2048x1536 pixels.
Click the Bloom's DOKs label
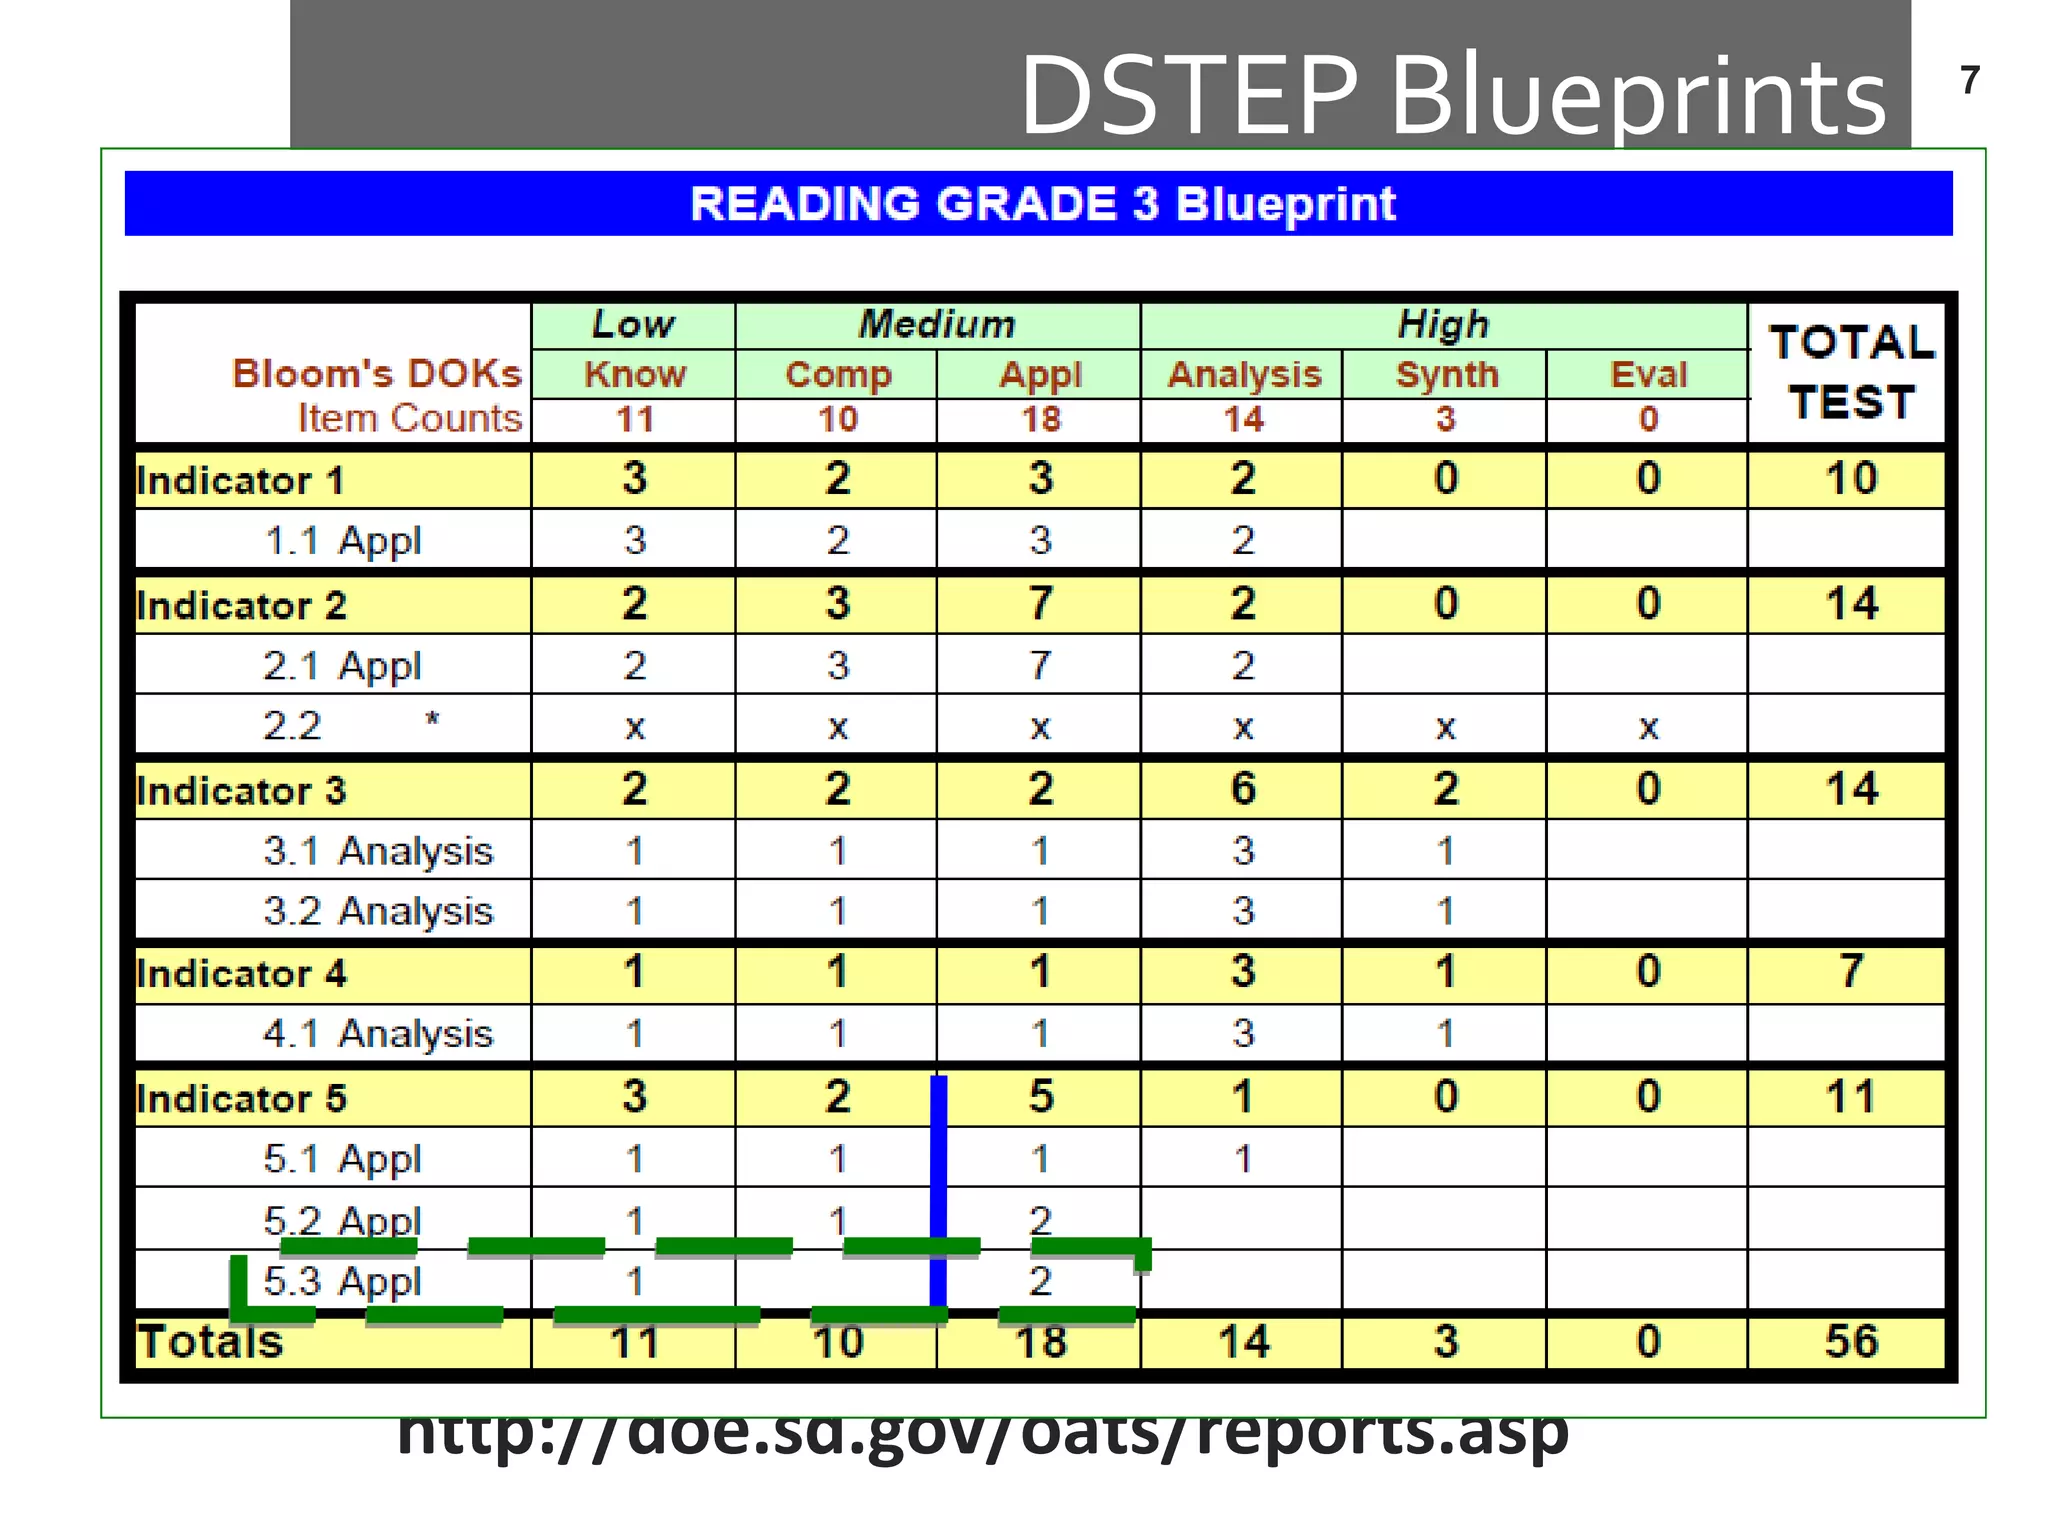377,373
